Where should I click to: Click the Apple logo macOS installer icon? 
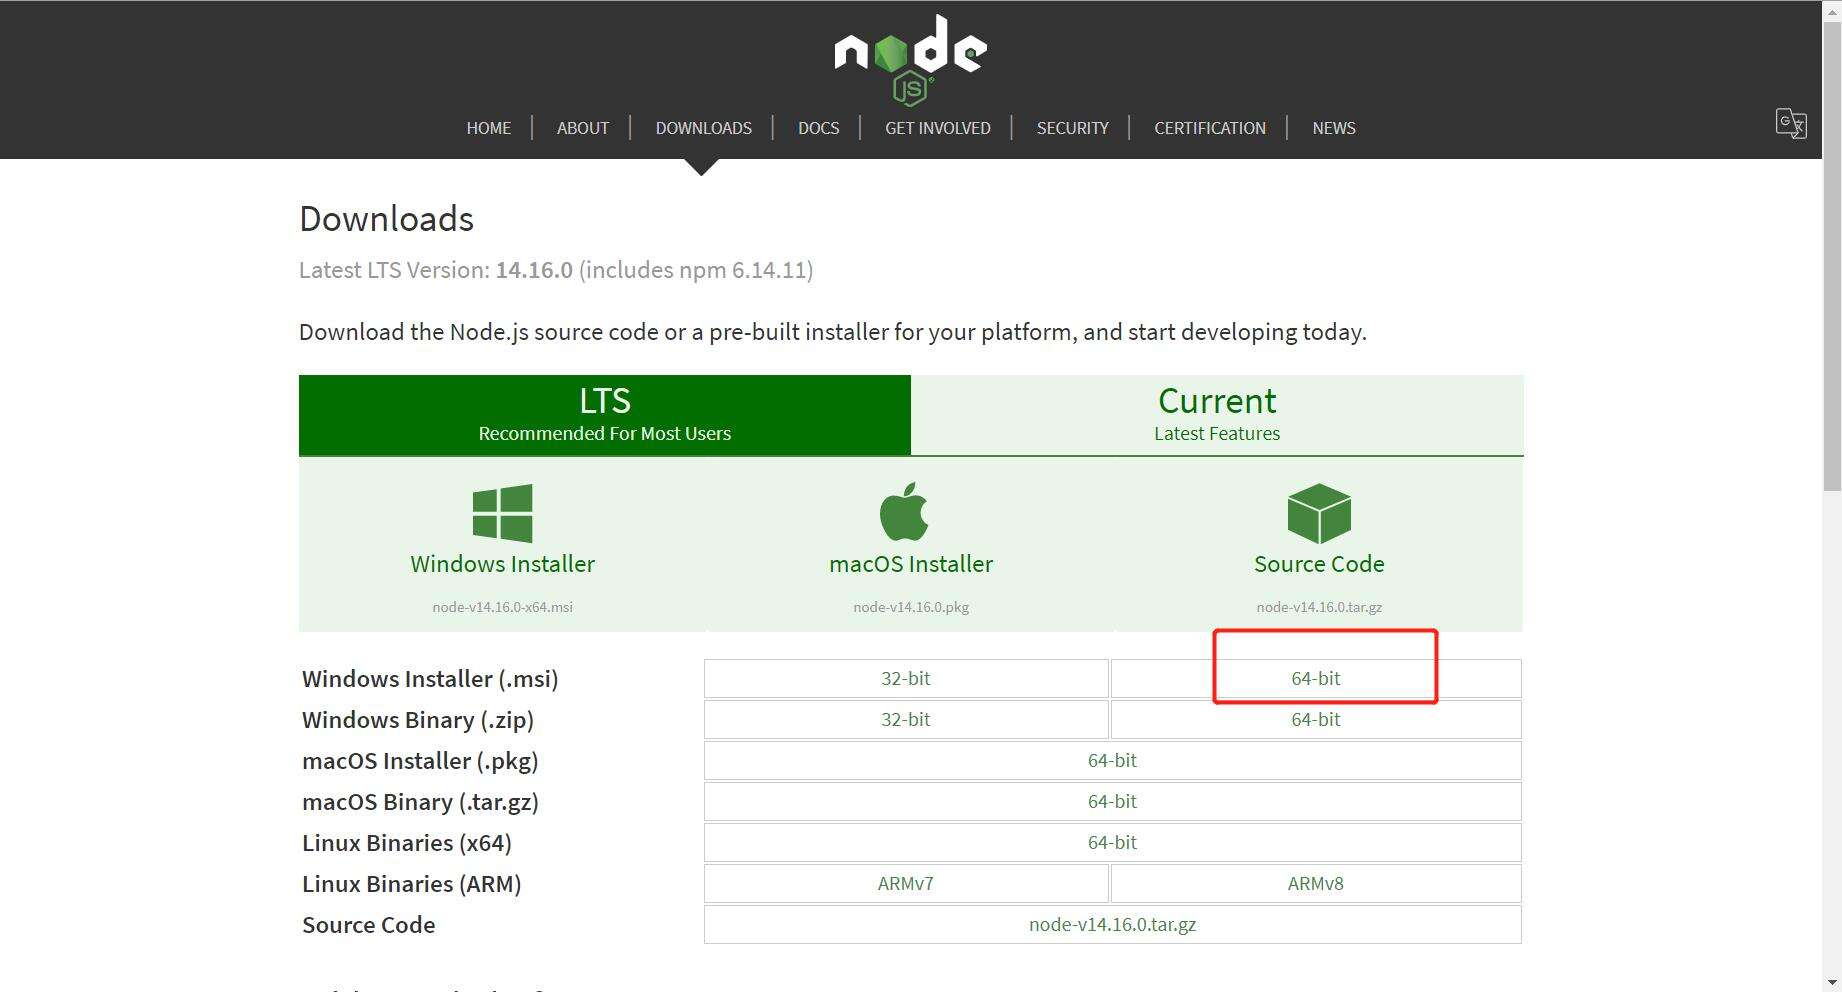[905, 512]
